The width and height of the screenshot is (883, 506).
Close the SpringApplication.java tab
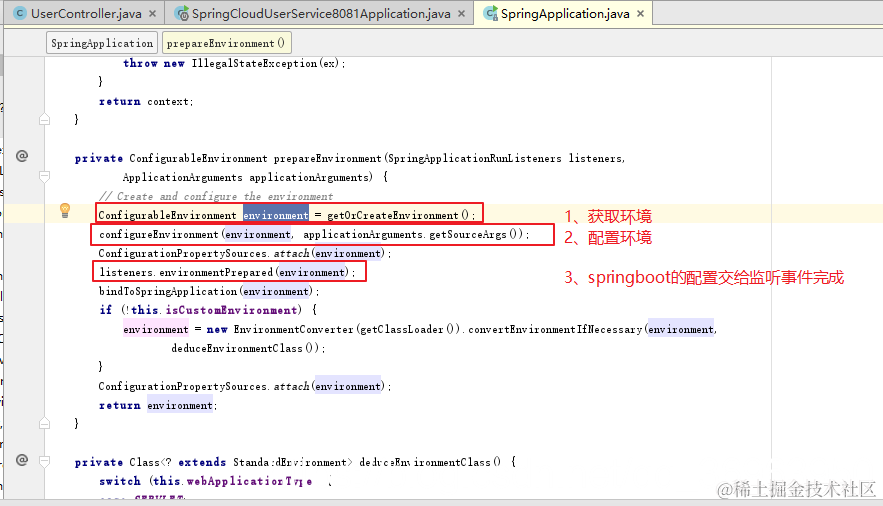coord(640,14)
